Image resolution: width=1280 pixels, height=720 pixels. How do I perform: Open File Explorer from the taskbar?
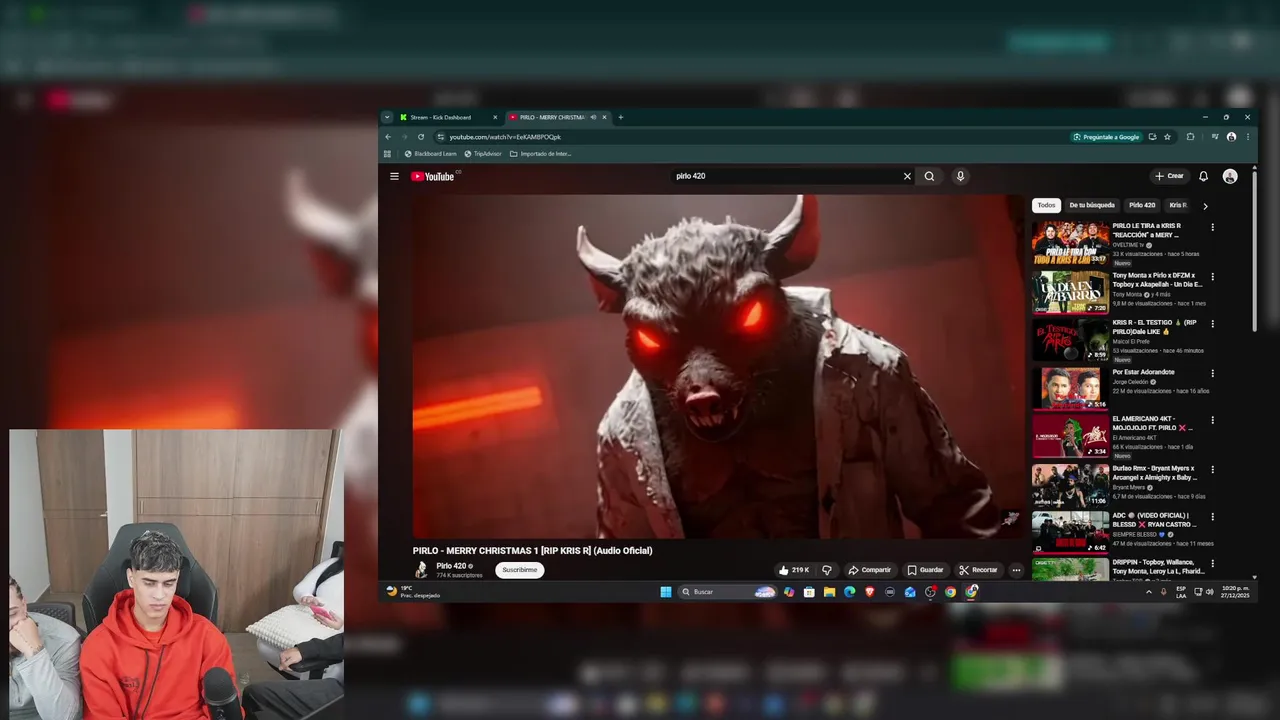tap(829, 592)
